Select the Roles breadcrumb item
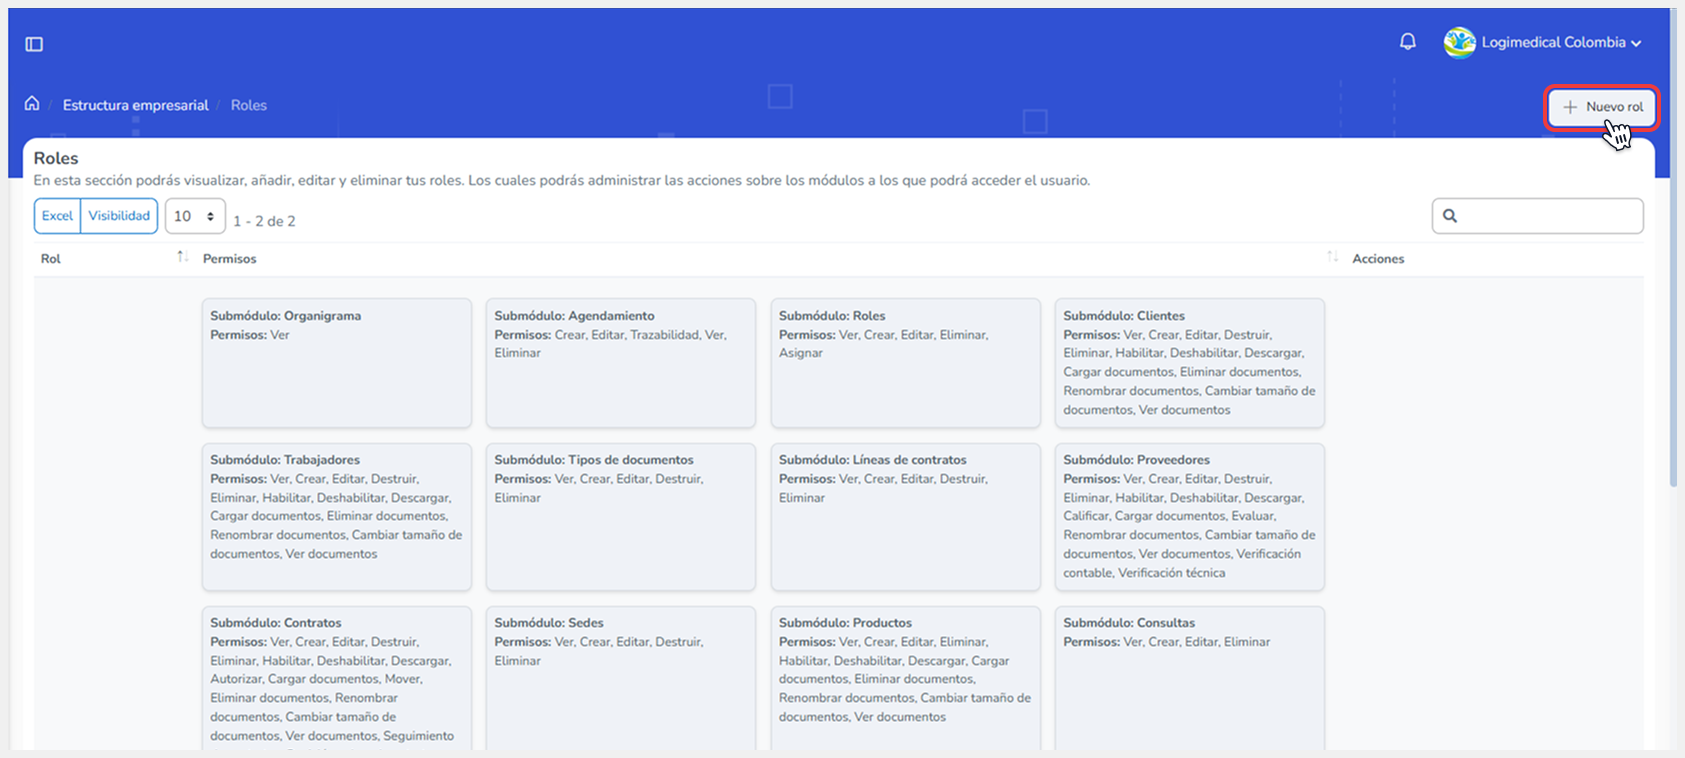 [x=249, y=105]
